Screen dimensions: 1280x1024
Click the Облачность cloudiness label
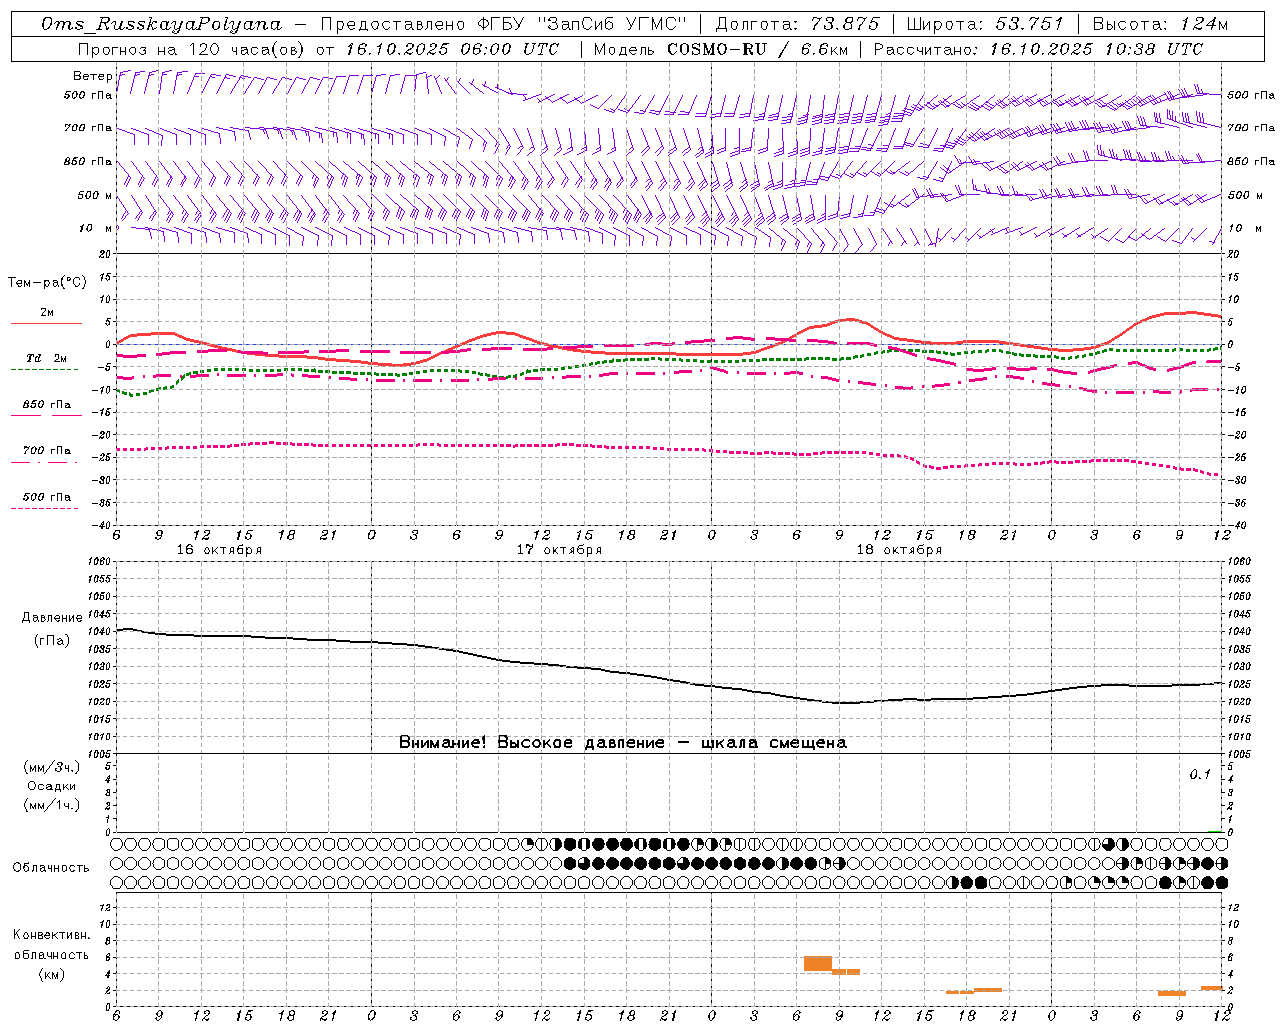coord(51,868)
